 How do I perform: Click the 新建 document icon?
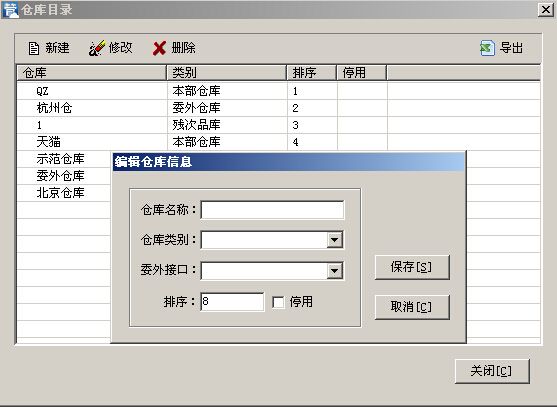[x=34, y=48]
